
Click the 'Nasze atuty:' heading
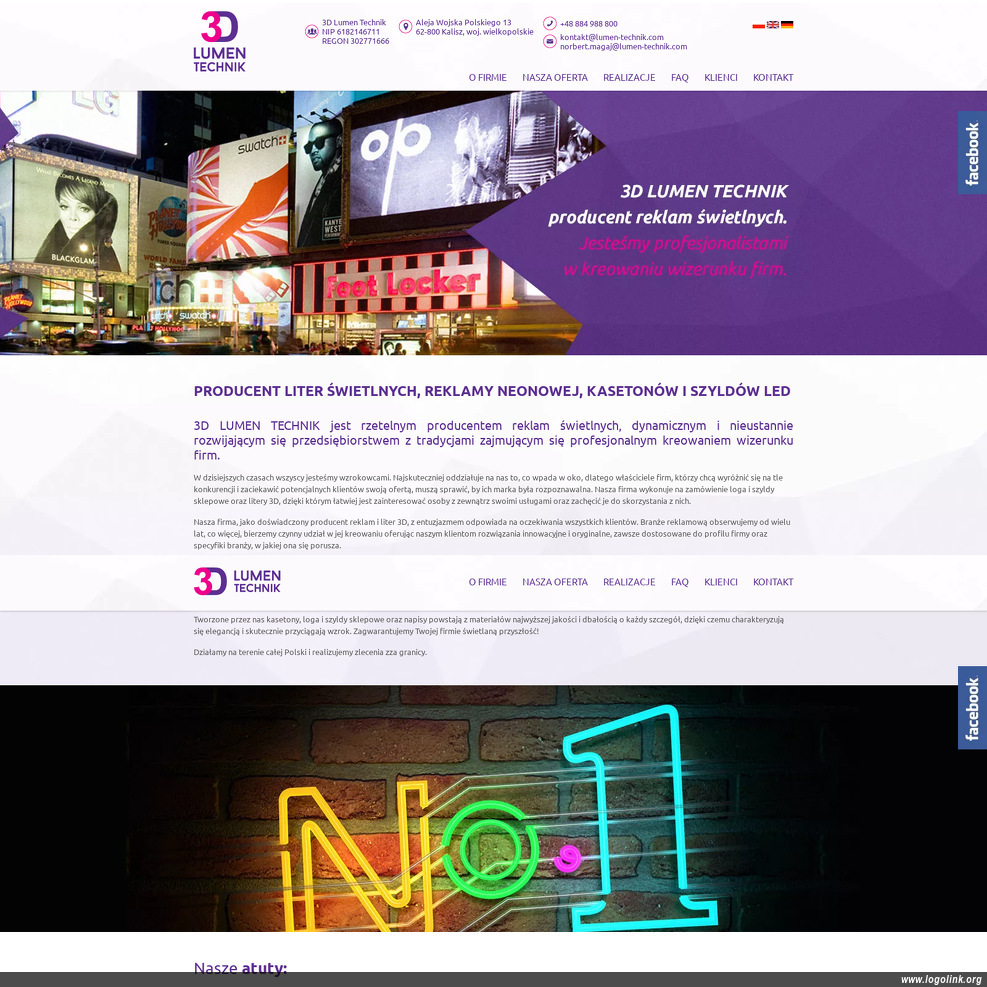240,967
